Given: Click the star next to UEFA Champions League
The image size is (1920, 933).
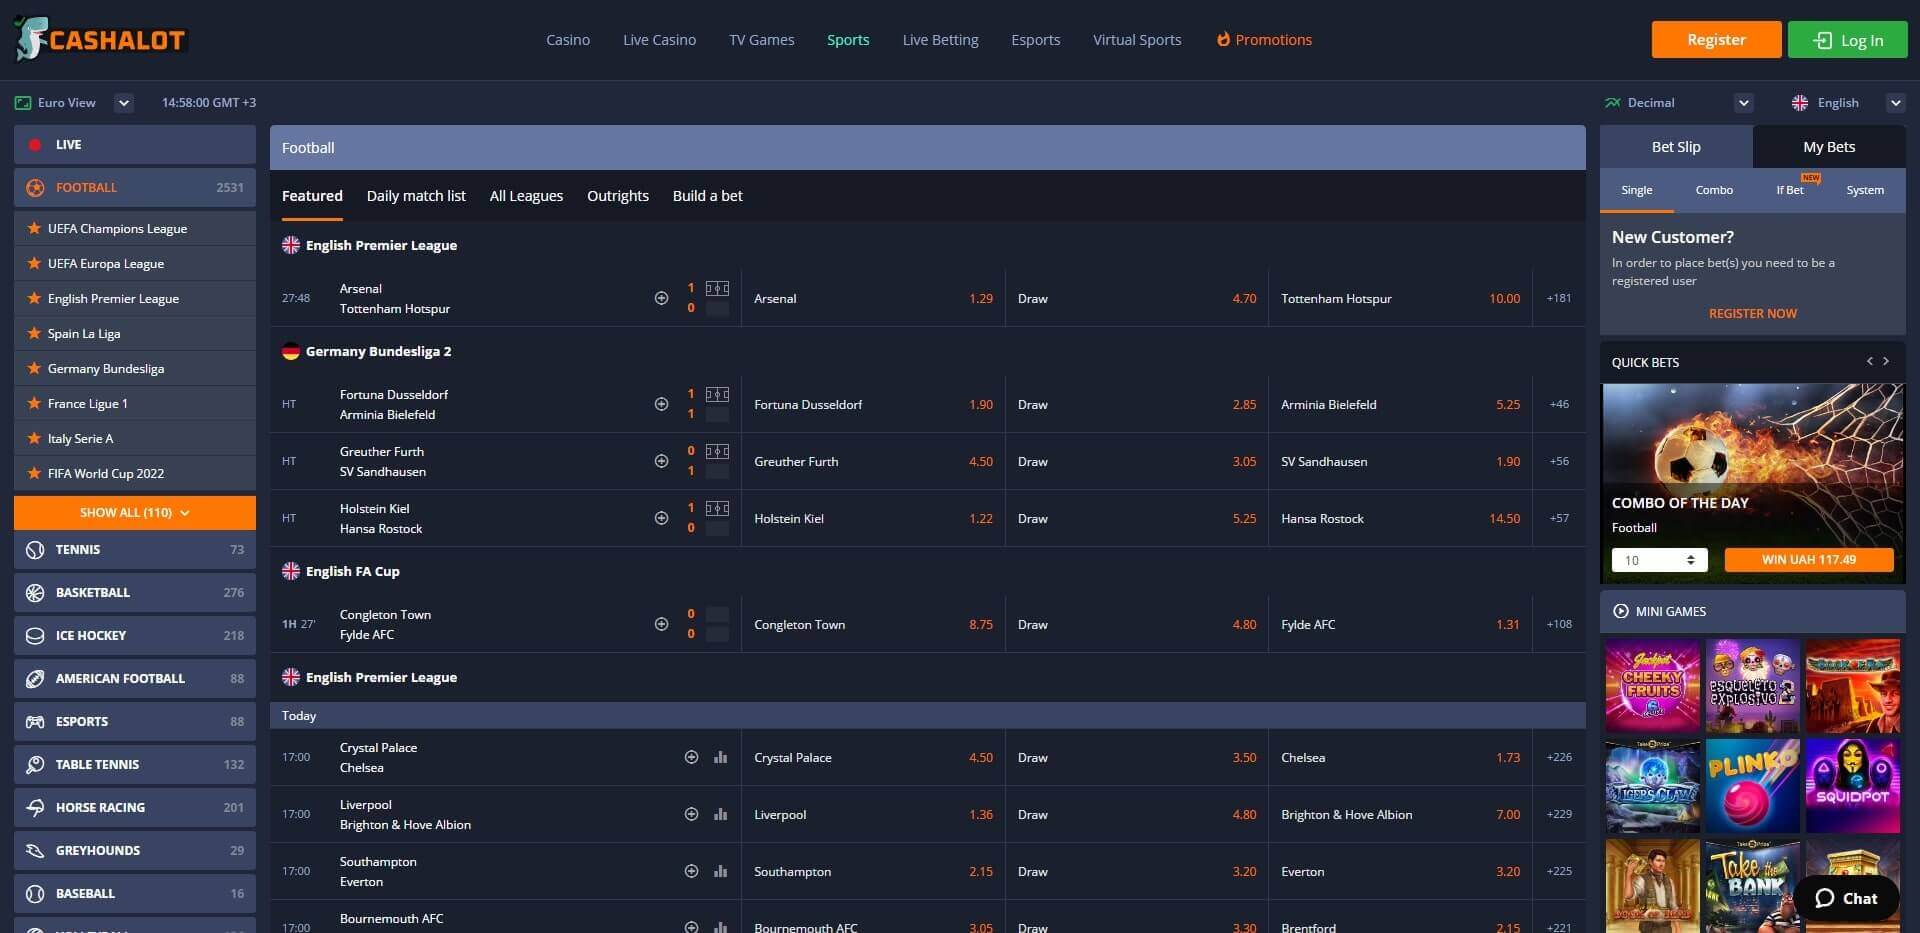Looking at the screenshot, I should (34, 229).
